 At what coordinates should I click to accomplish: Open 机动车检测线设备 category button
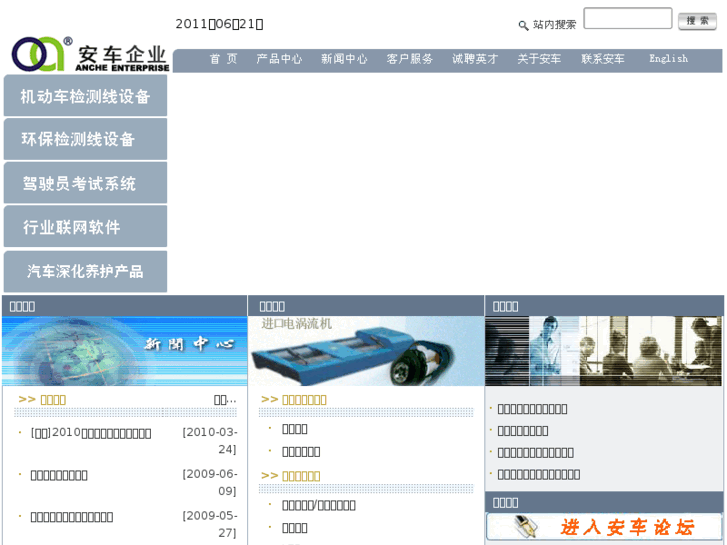click(x=85, y=96)
